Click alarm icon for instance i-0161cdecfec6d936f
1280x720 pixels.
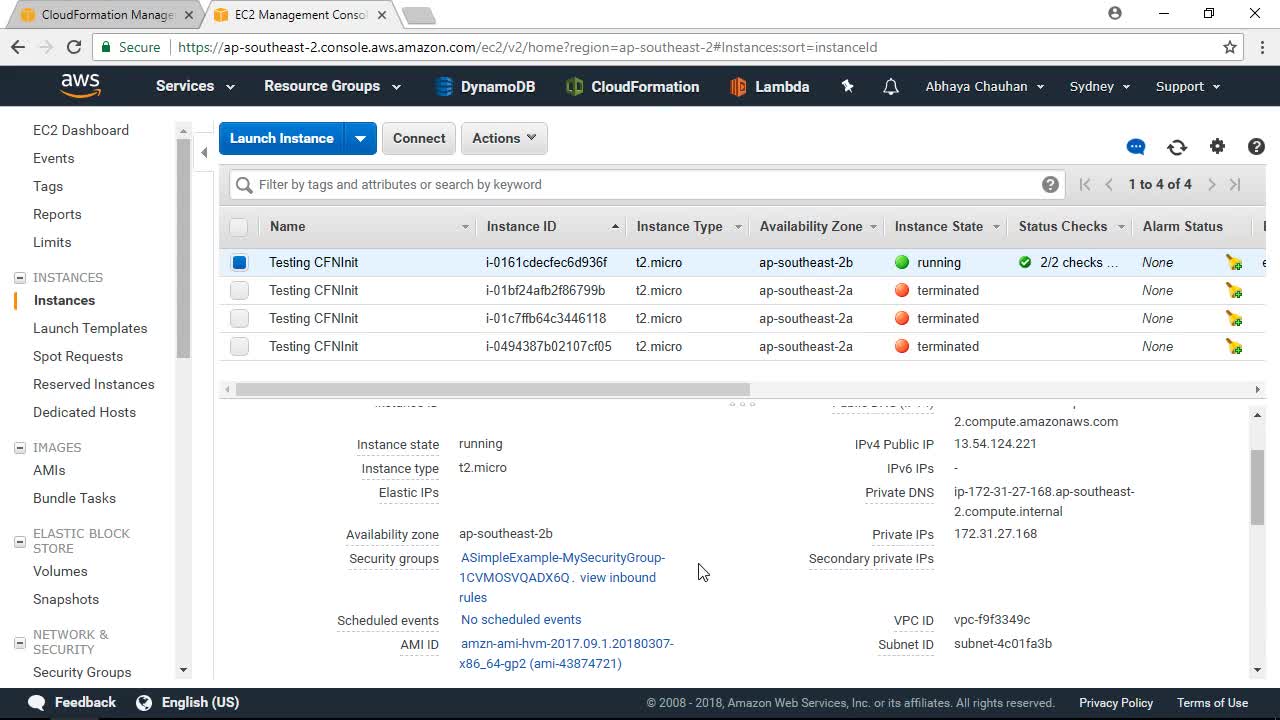1234,263
